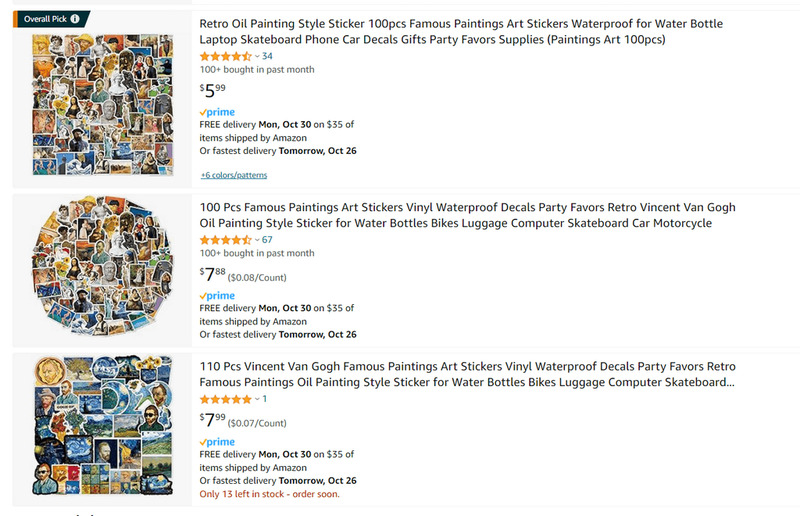
Task: Click the +6 colors/patterns link
Action: [234, 175]
